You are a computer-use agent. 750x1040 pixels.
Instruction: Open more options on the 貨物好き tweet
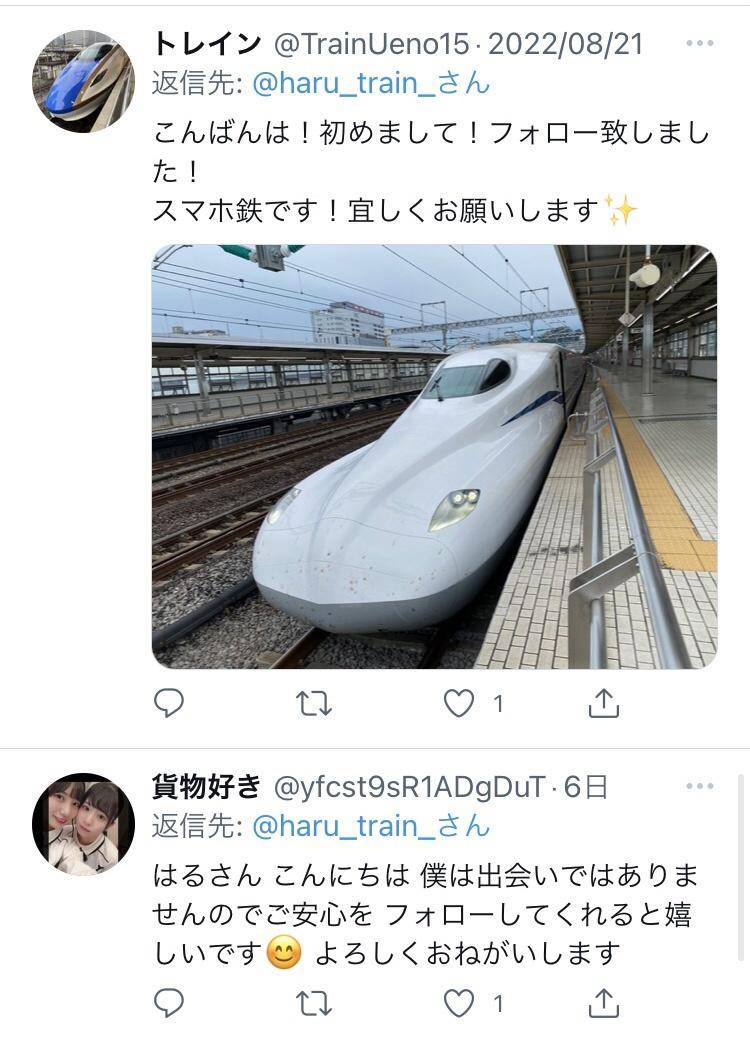click(700, 787)
